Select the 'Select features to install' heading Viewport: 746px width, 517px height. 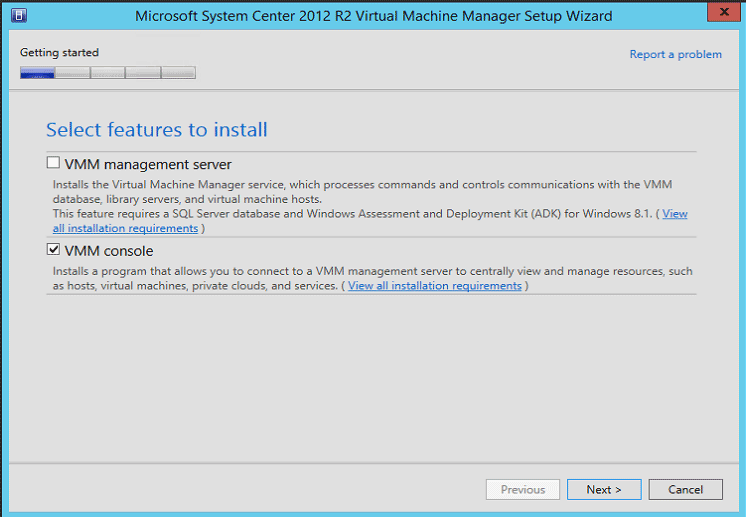tap(157, 129)
